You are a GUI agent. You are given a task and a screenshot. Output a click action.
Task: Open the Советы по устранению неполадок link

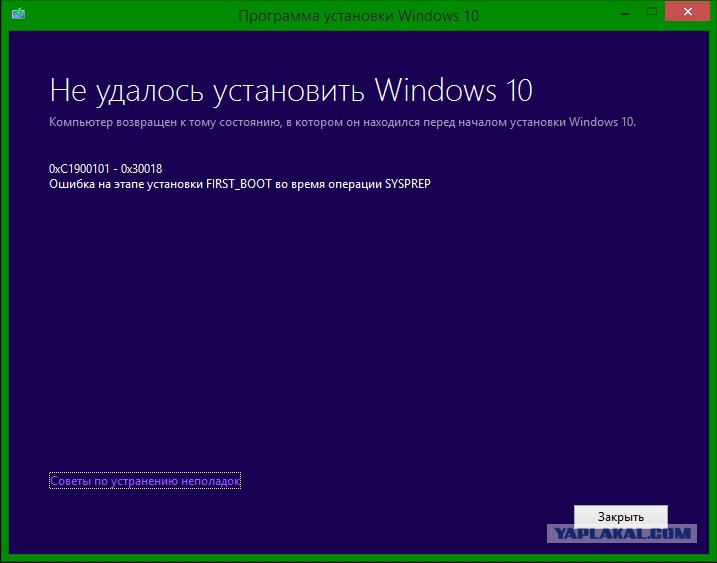tap(145, 481)
